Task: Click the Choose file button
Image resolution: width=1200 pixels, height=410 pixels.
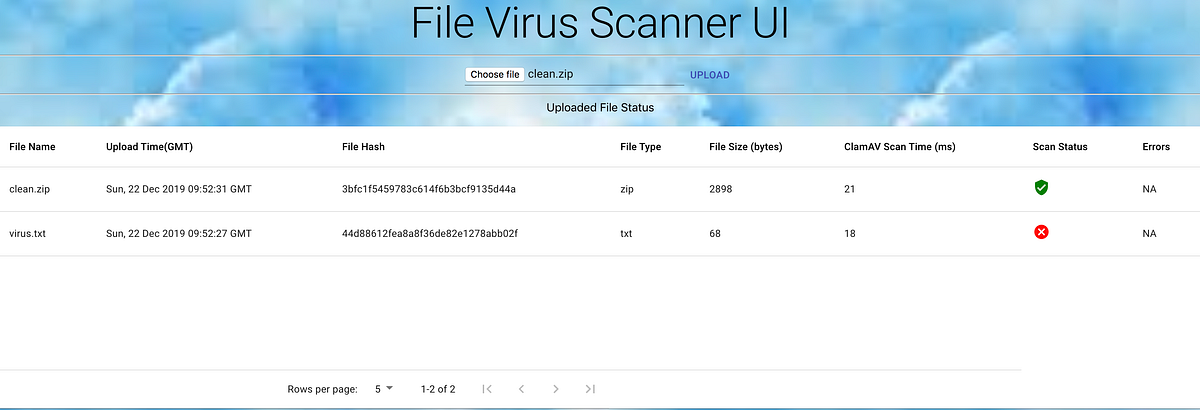Action: [495, 74]
